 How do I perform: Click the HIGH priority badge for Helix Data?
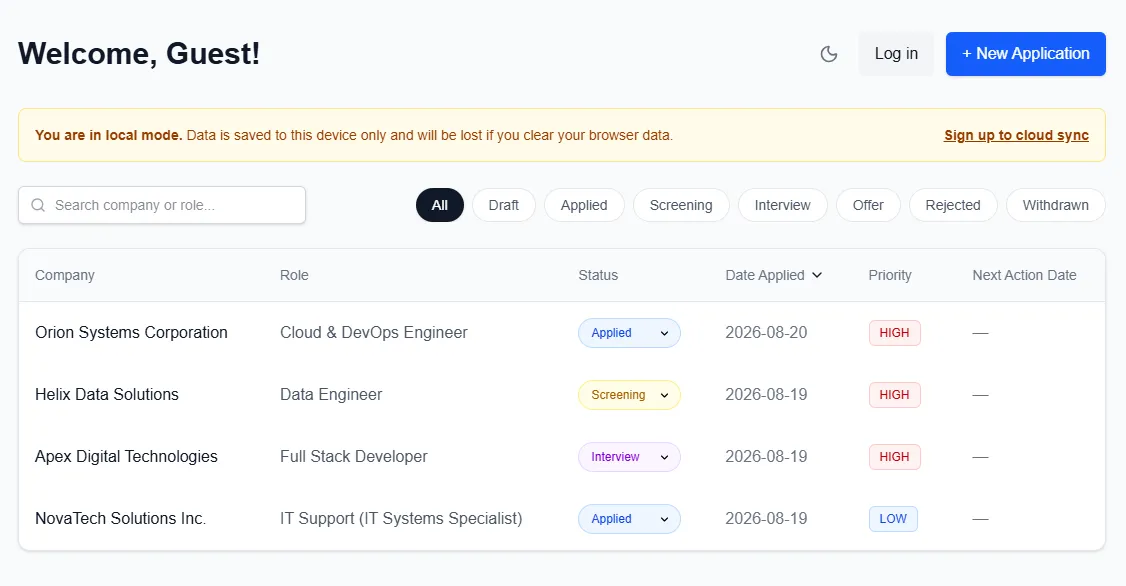point(894,395)
